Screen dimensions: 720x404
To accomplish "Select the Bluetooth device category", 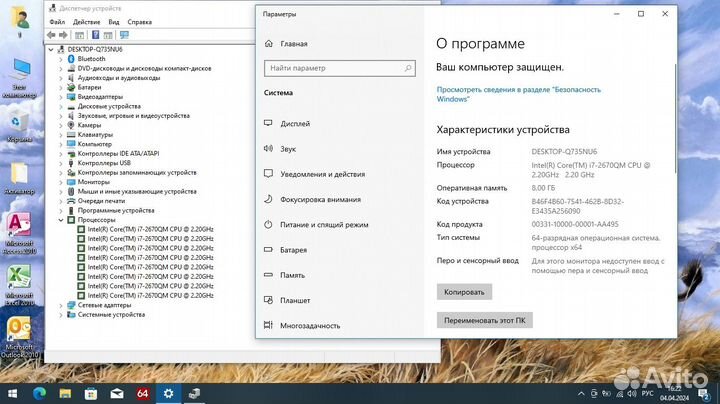I will (91, 59).
